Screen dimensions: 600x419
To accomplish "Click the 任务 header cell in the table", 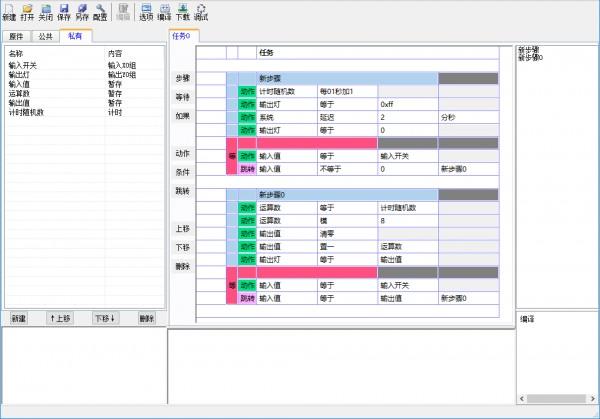I will tap(377, 53).
